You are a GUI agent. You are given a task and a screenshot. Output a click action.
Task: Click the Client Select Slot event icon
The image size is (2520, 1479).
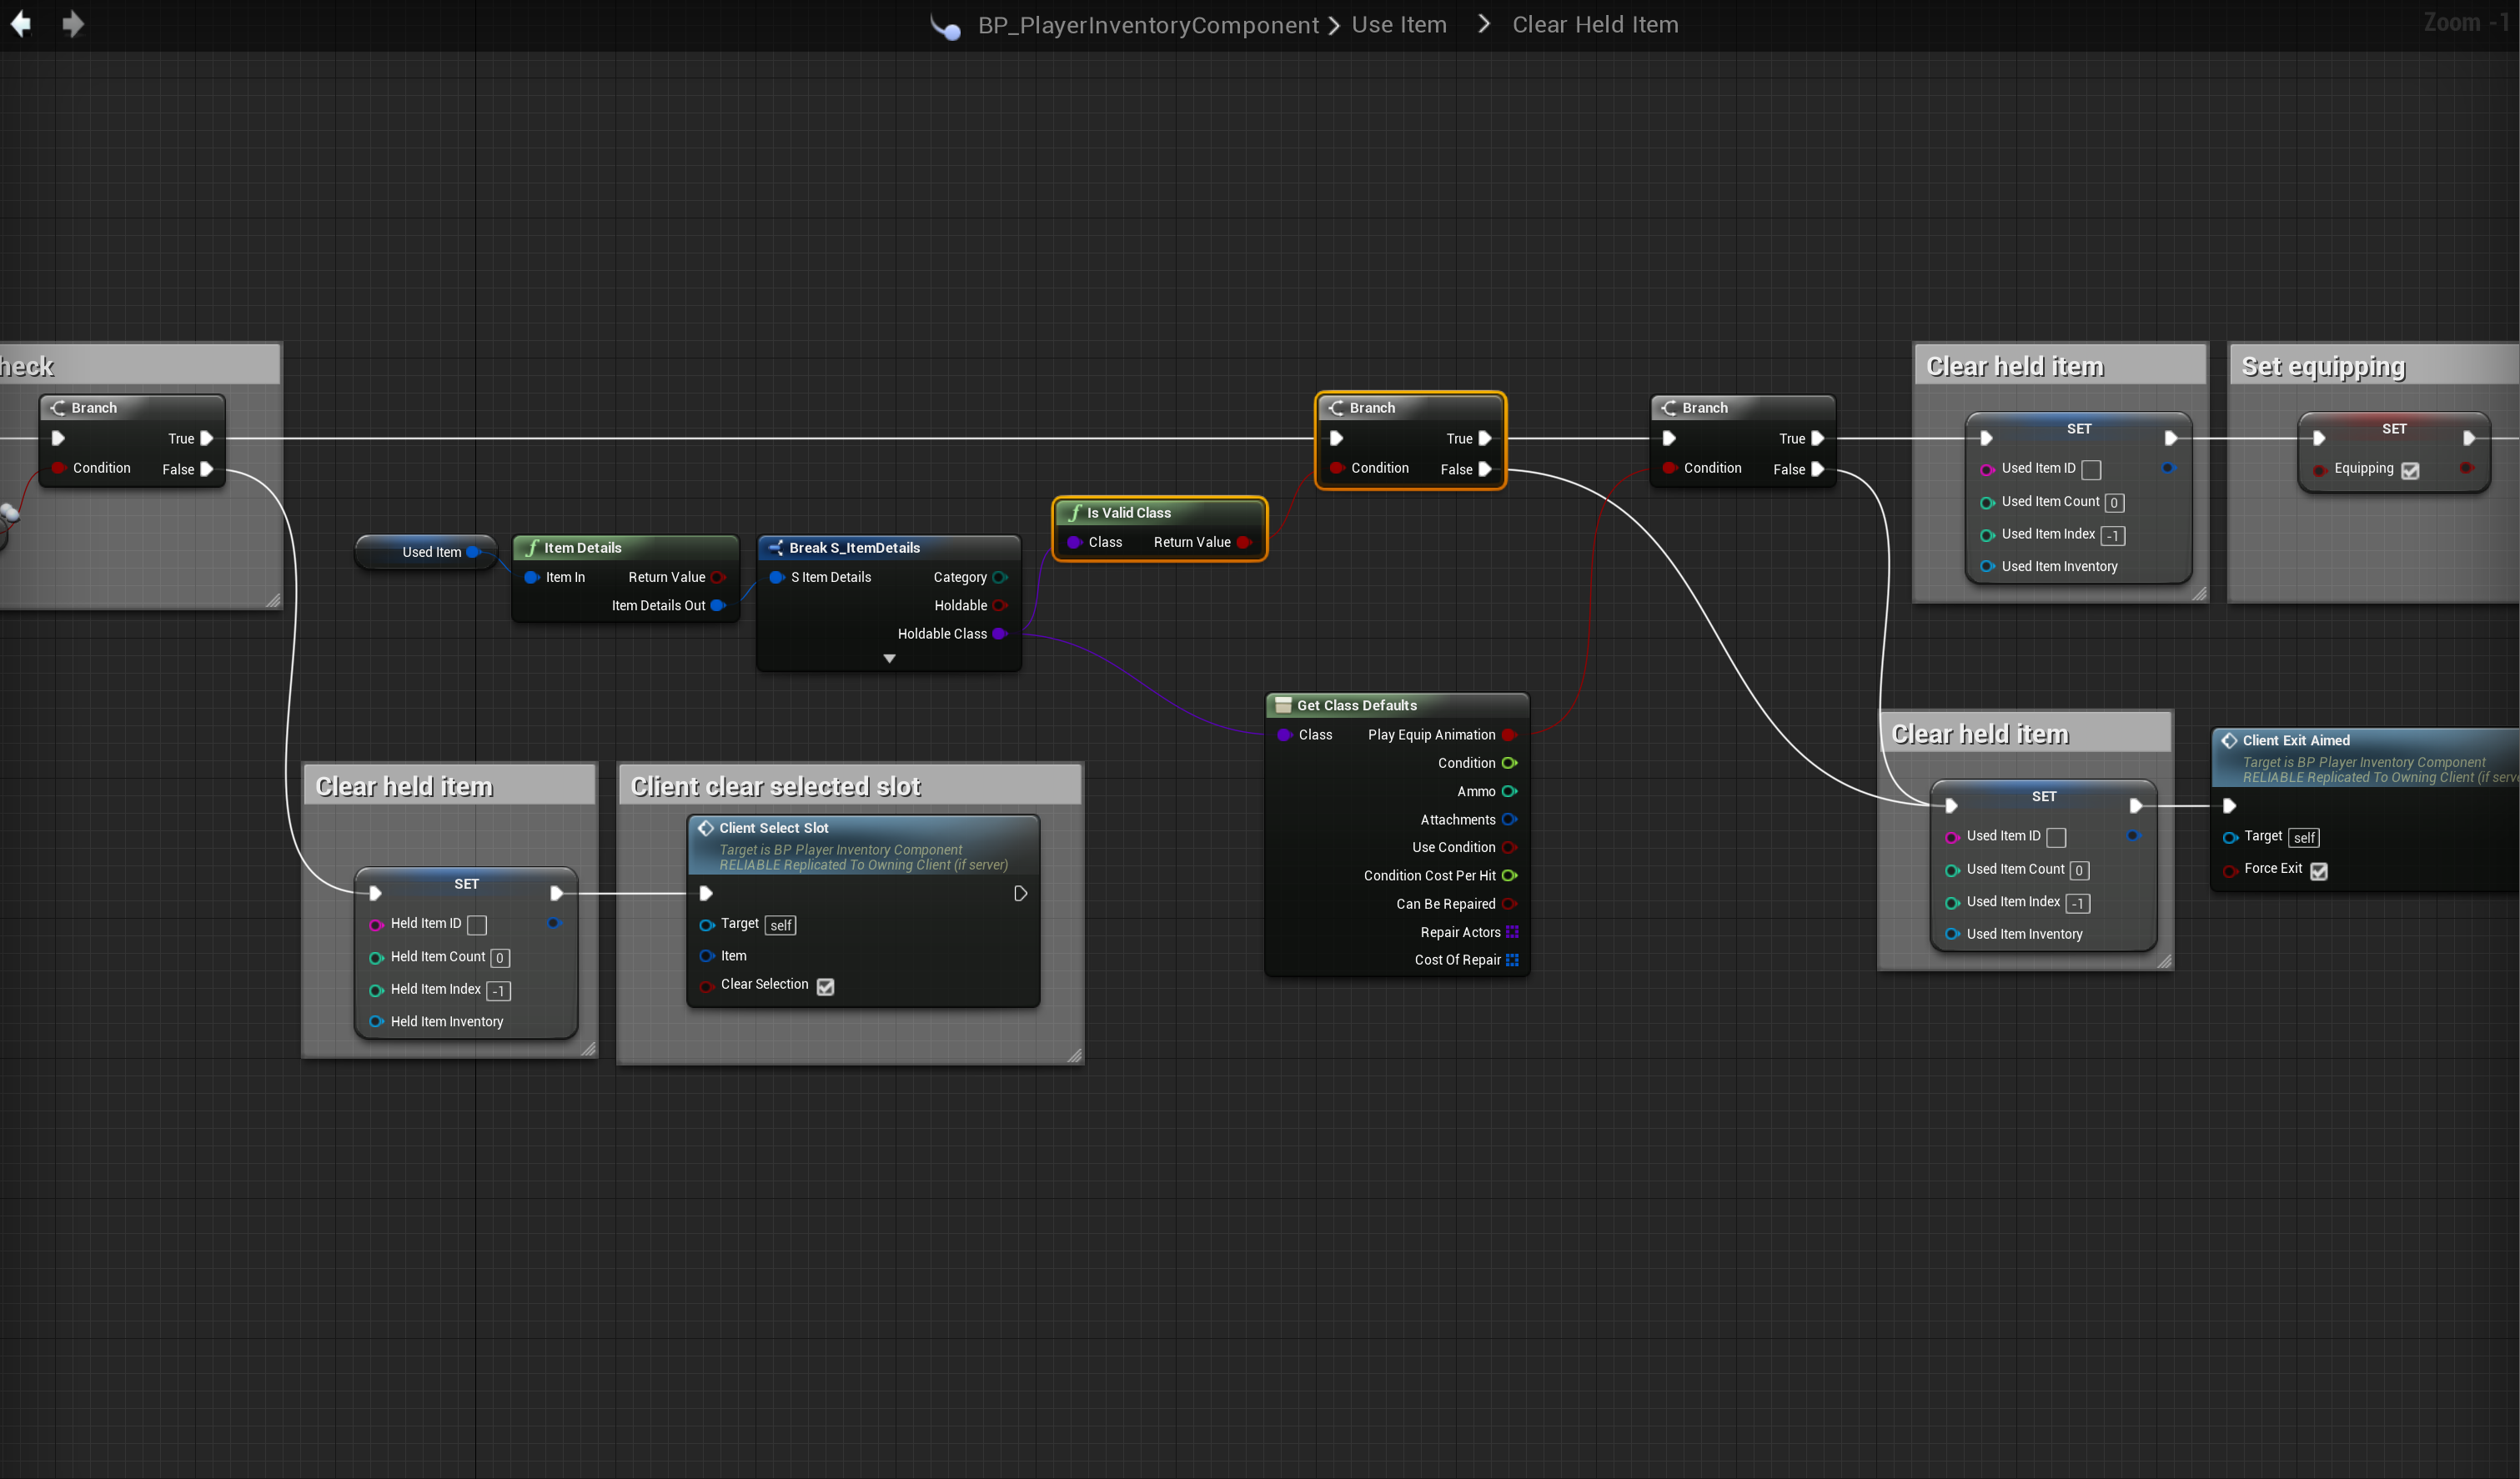tap(706, 828)
